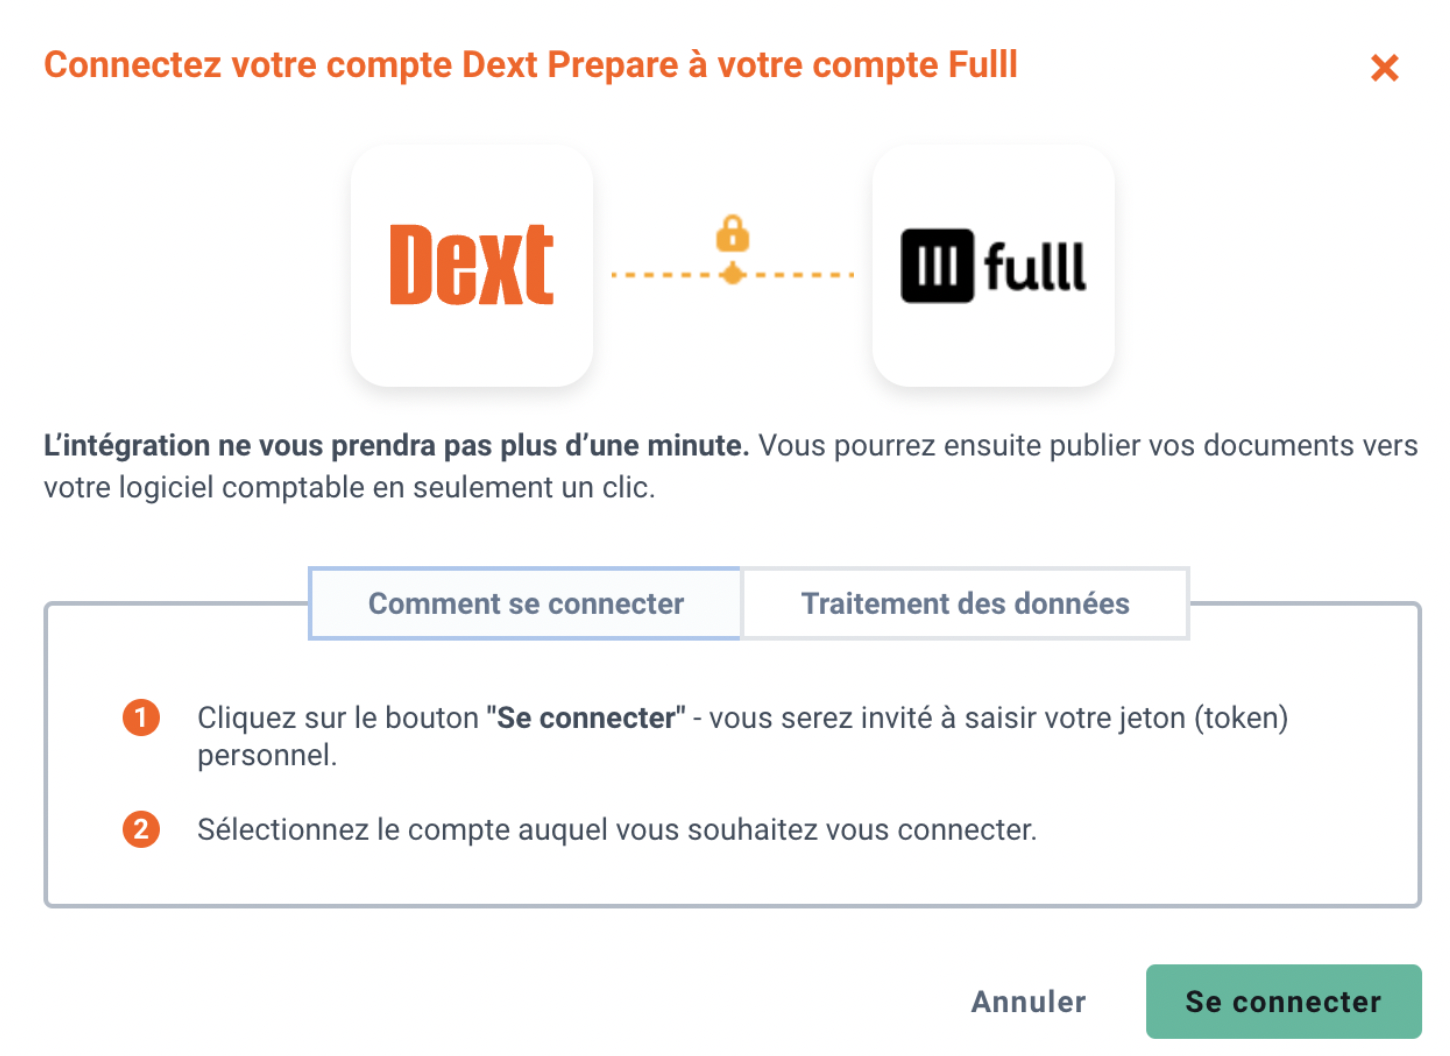The height and width of the screenshot is (1056, 1450).
Task: Click the step 2 orange number badge
Action: [141, 829]
